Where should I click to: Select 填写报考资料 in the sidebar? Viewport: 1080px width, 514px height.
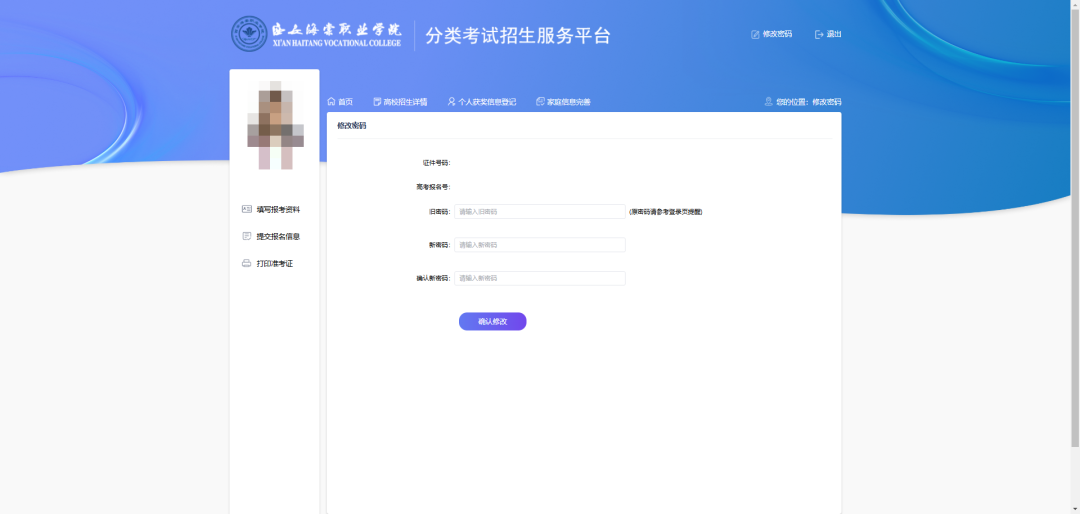tap(271, 209)
